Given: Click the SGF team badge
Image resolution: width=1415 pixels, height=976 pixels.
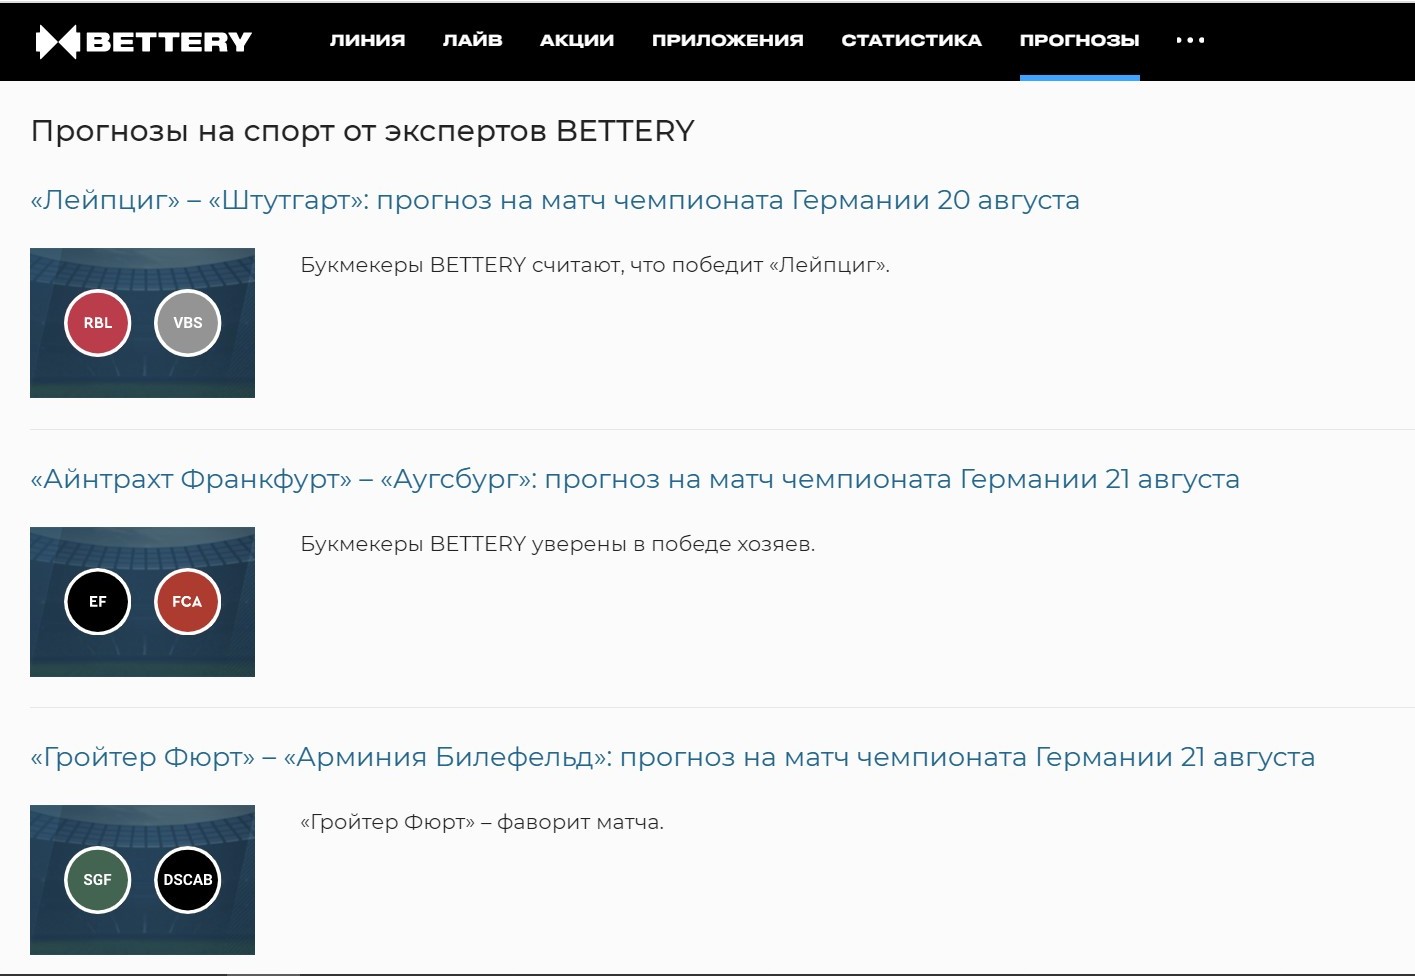Looking at the screenshot, I should (x=98, y=880).
